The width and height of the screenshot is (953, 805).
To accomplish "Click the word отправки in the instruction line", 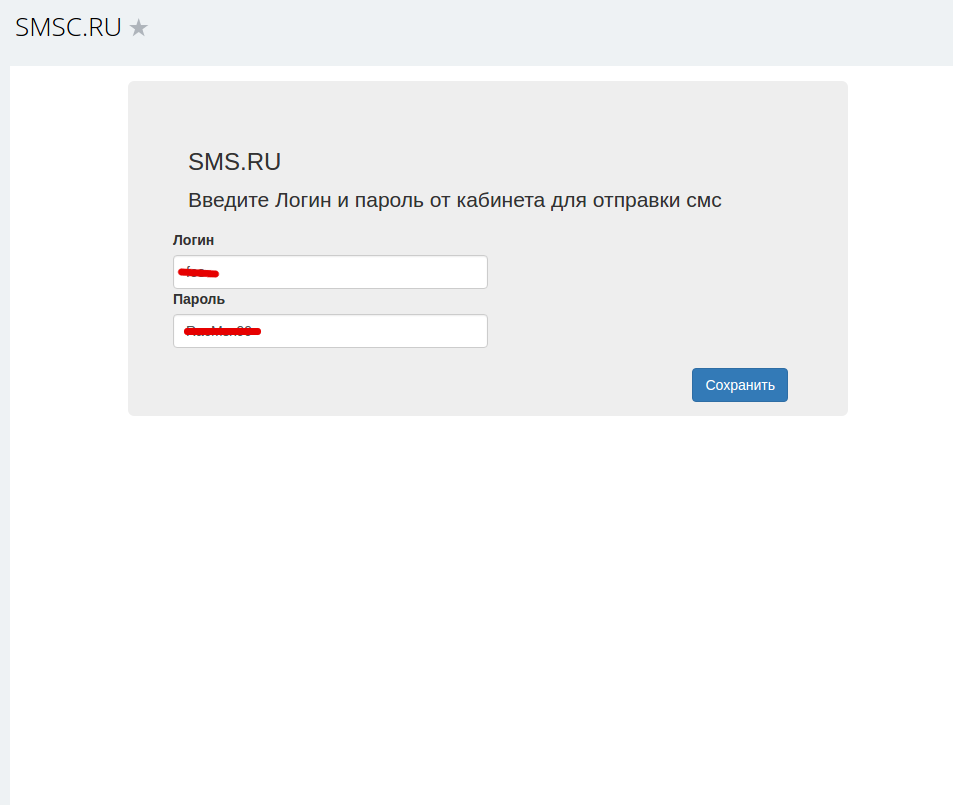I will pos(636,201).
